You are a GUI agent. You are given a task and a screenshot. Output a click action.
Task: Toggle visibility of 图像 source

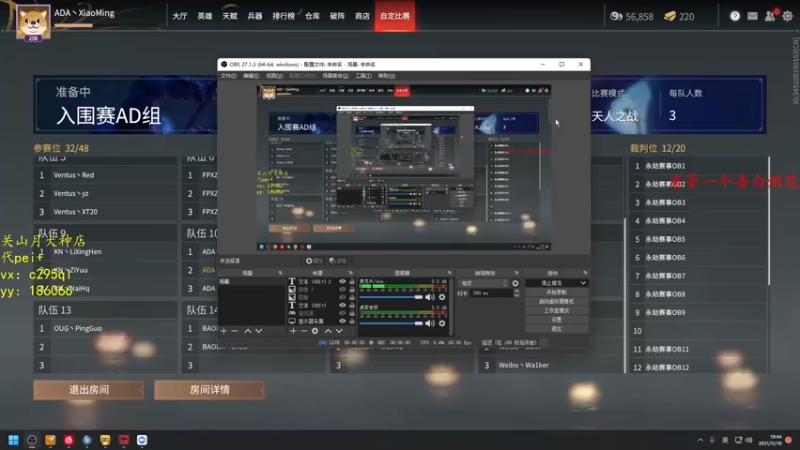pos(342,297)
